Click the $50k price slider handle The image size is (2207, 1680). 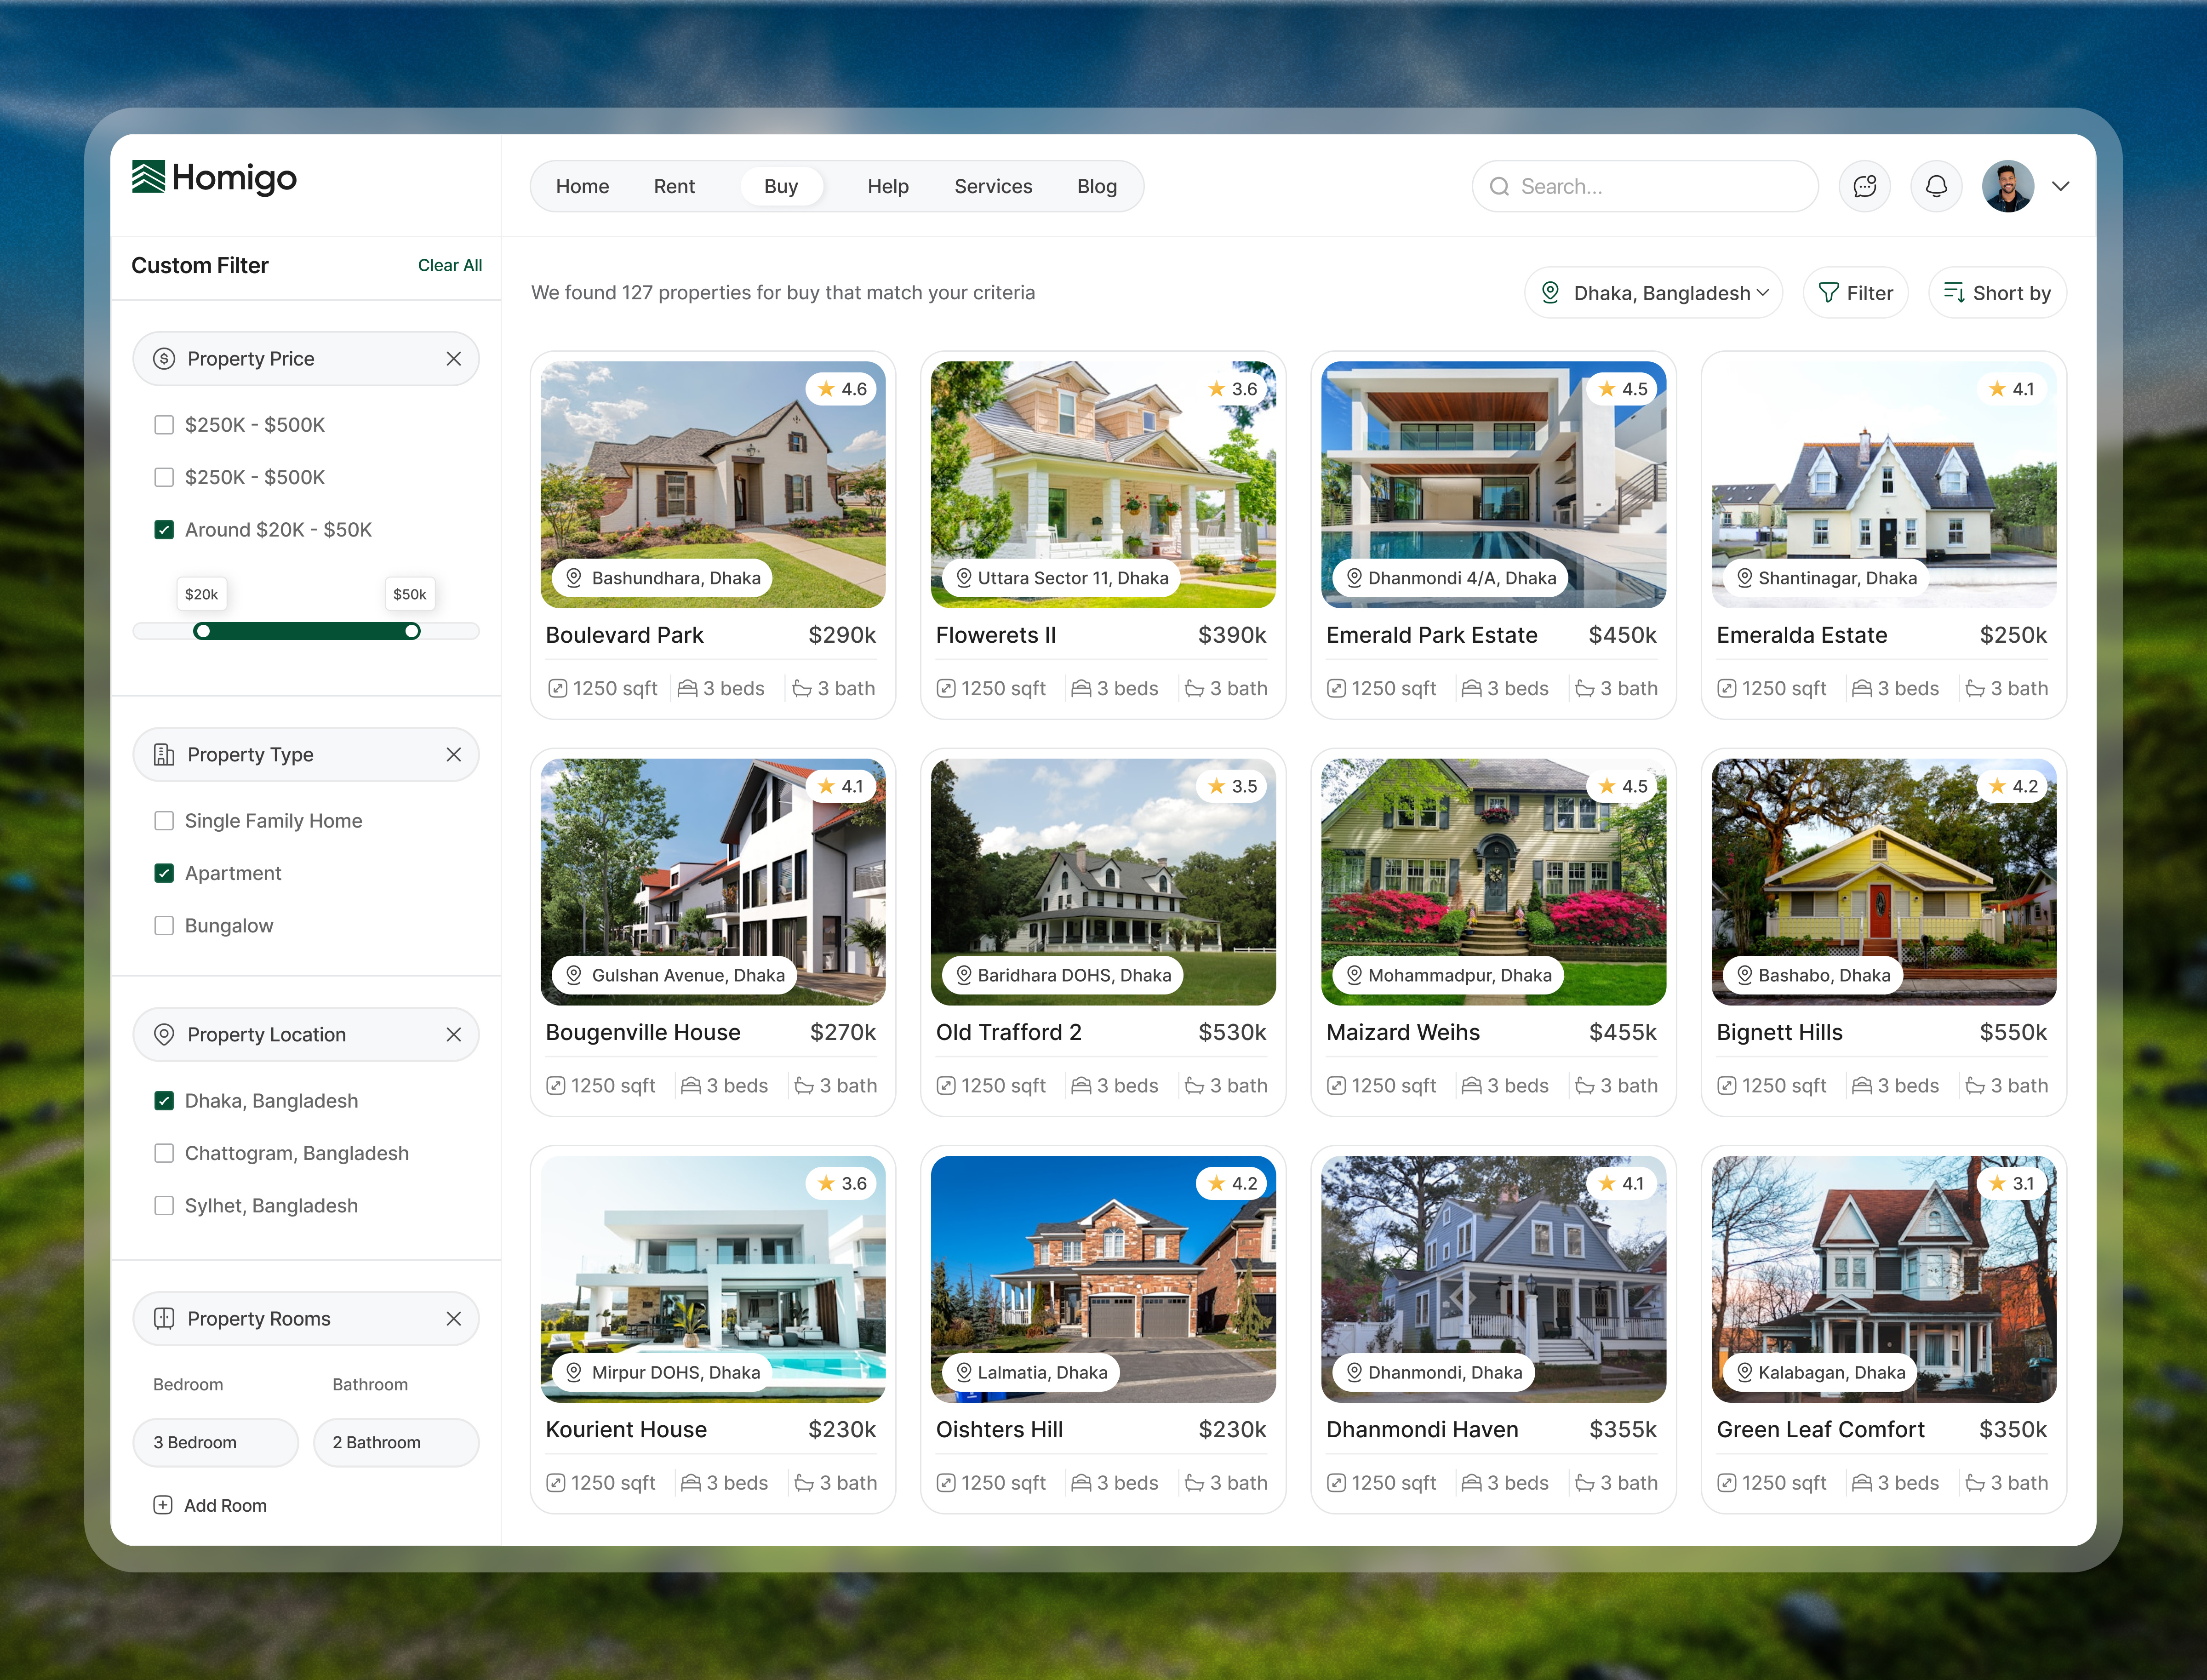click(412, 631)
